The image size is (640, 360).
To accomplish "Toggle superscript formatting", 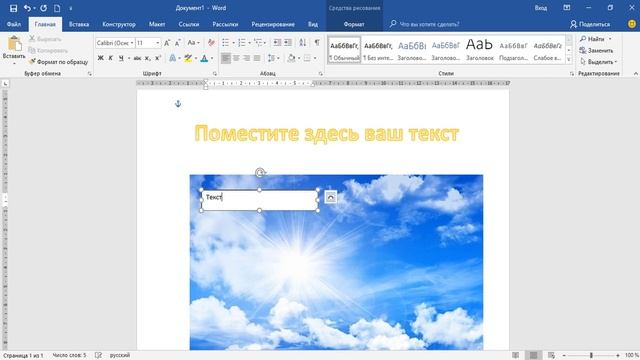I will point(158,58).
